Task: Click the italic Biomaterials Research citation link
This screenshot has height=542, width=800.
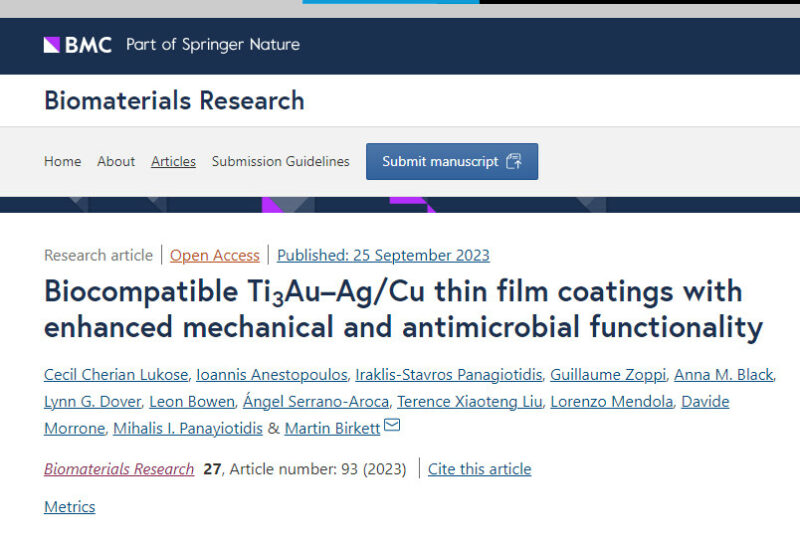Action: [x=119, y=469]
